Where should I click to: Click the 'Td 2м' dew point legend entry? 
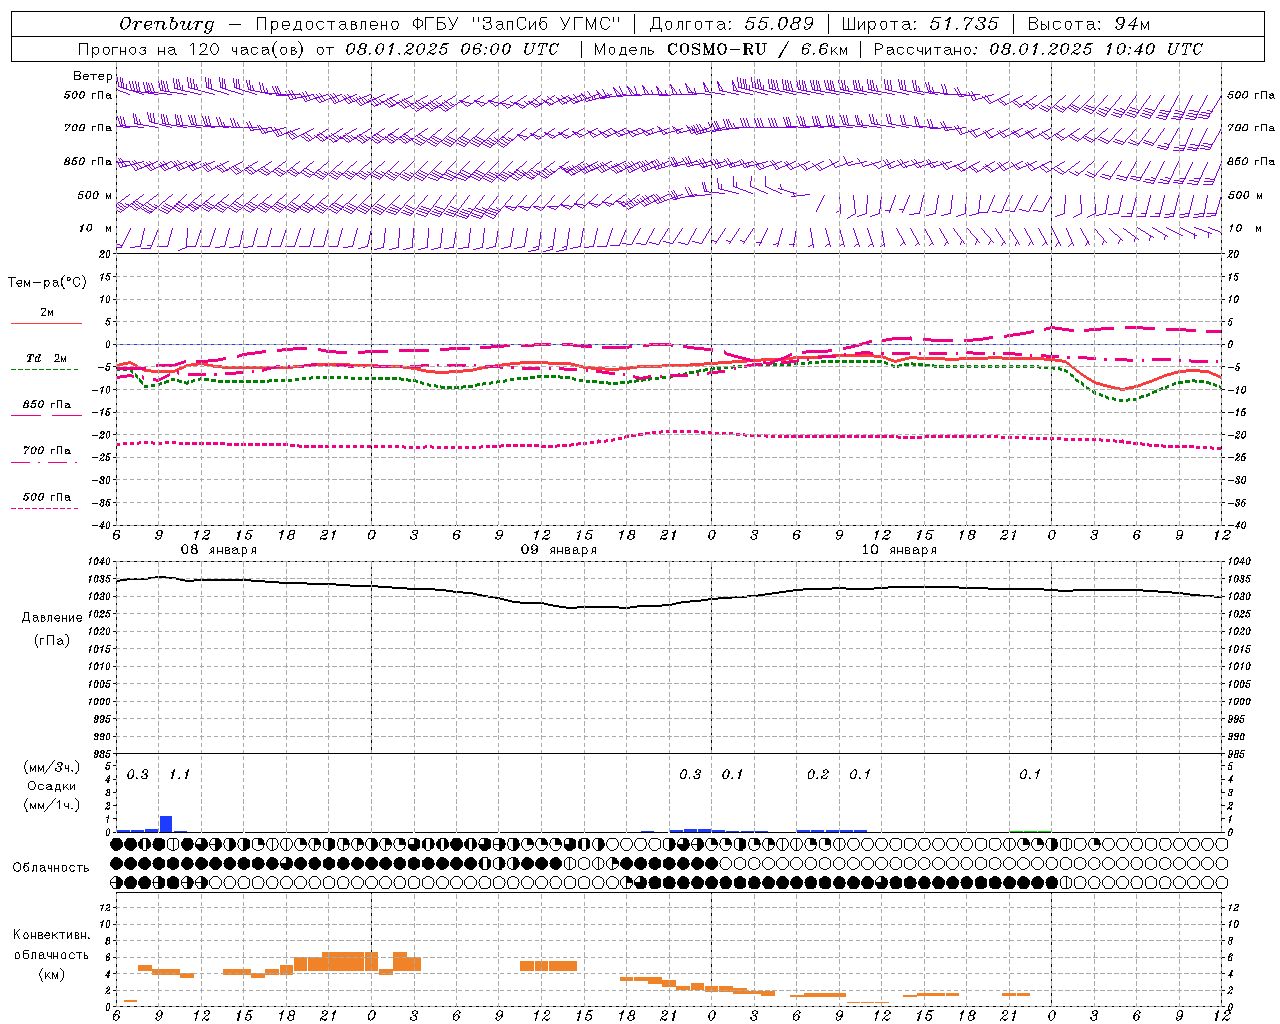[x=47, y=358]
